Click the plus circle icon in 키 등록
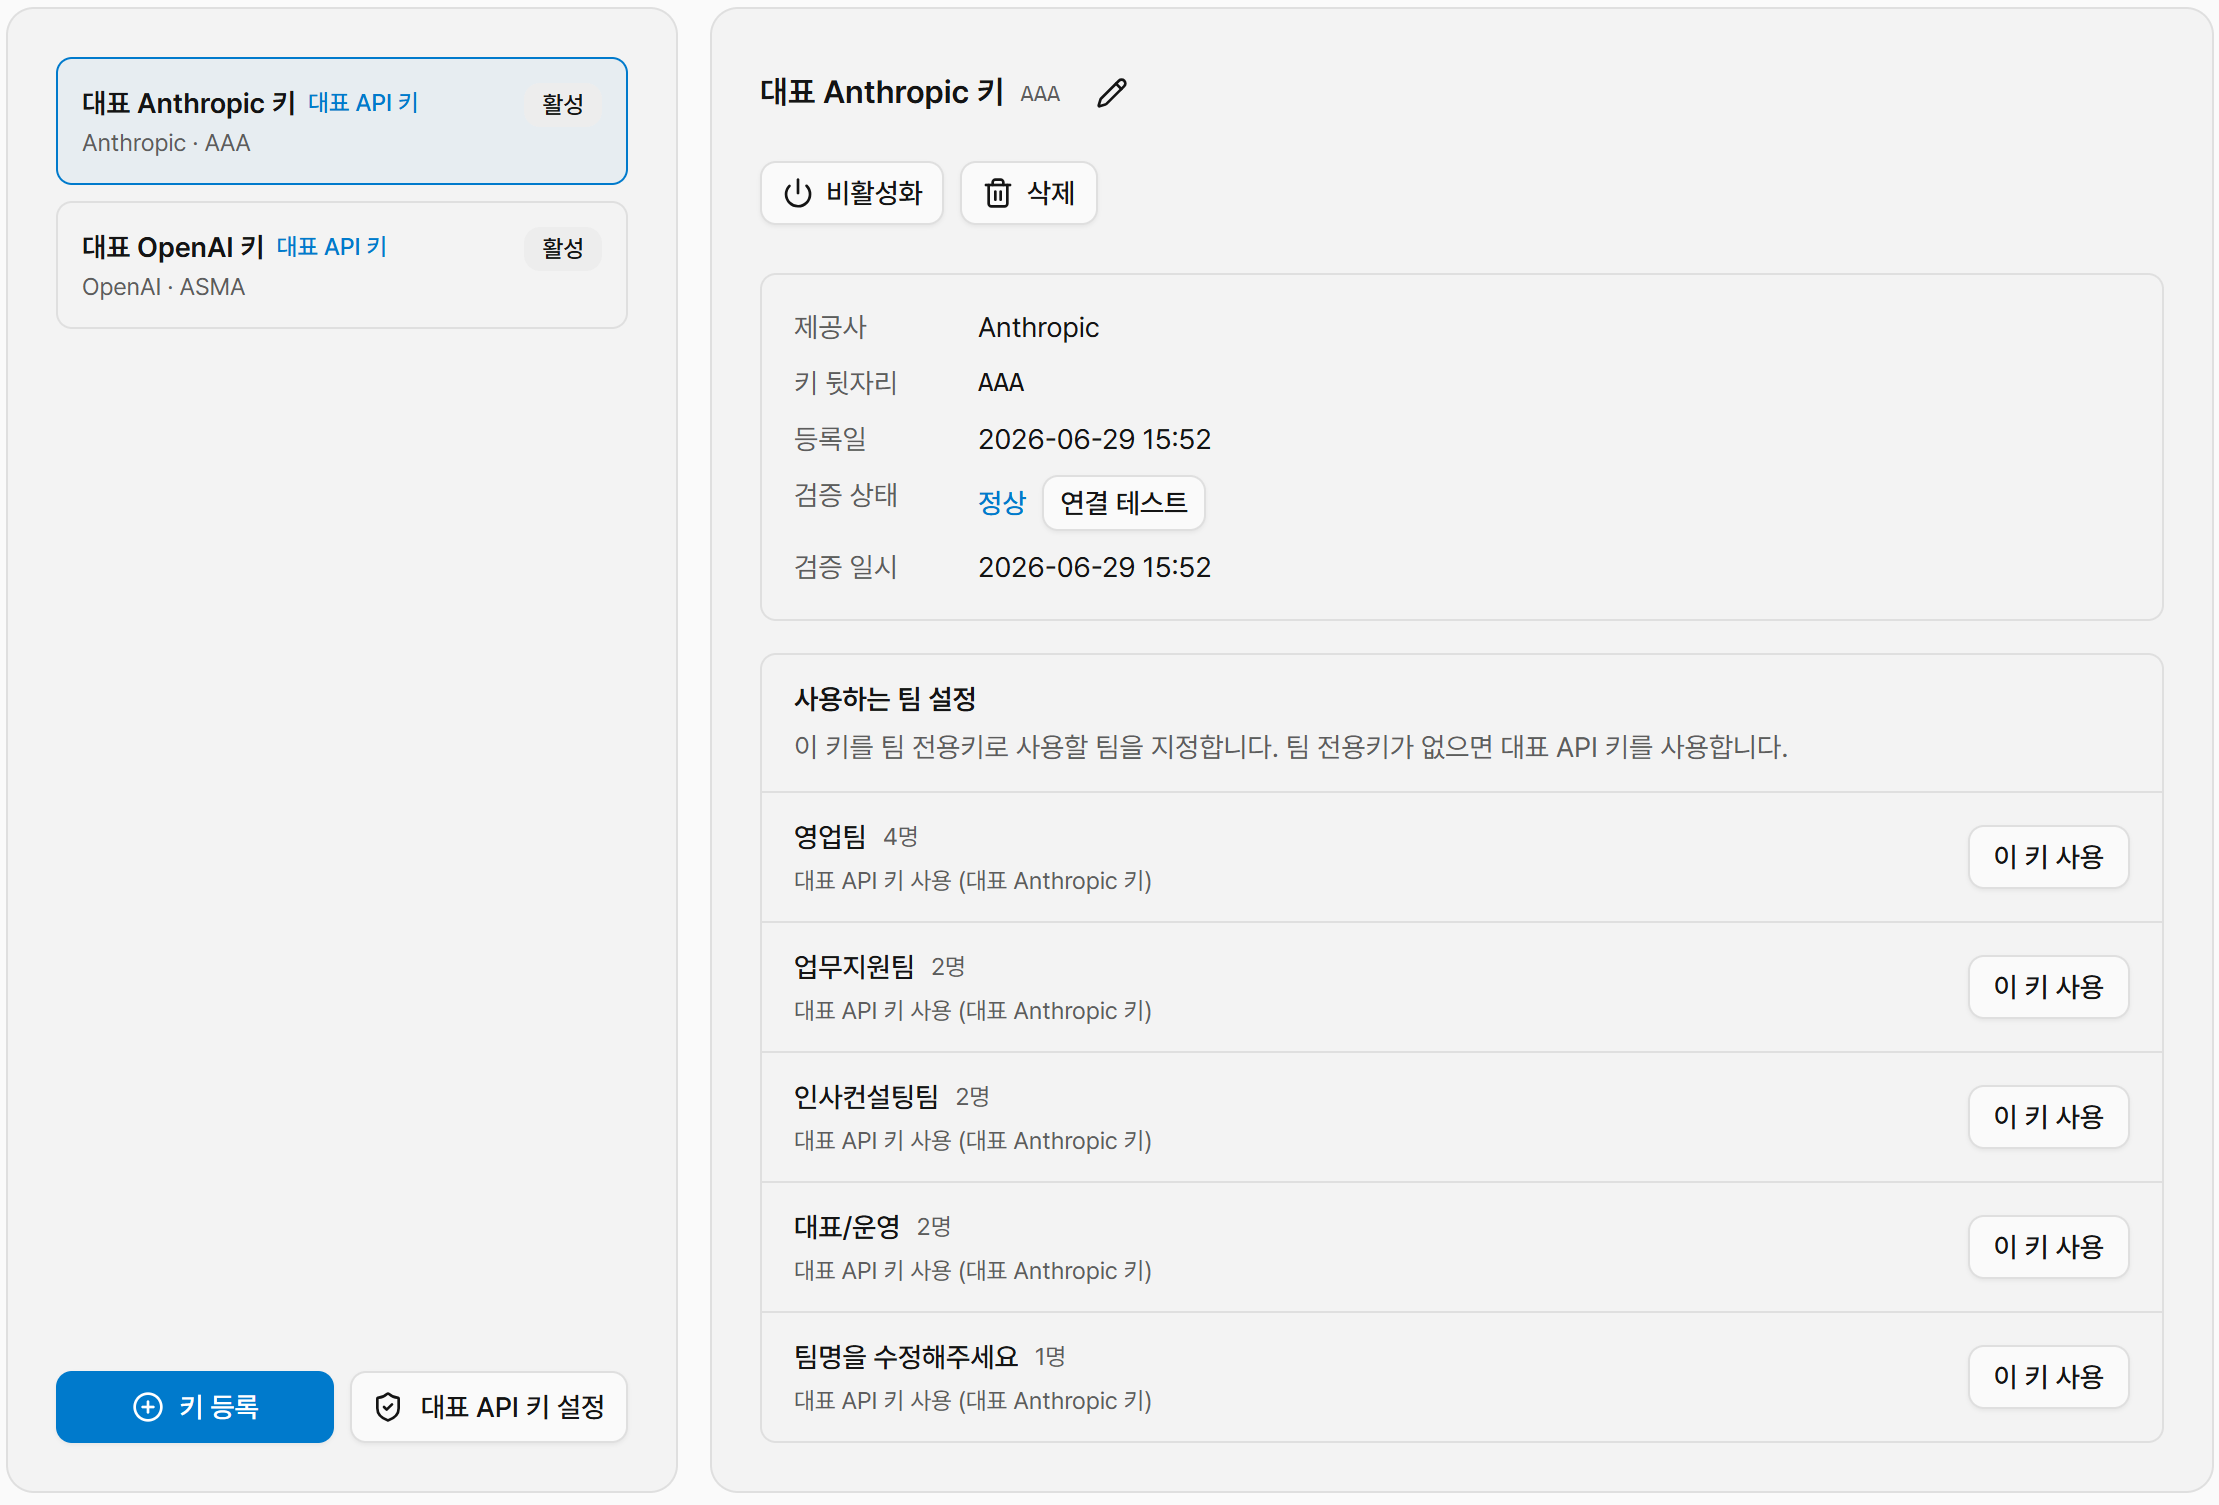This screenshot has width=2219, height=1505. coord(148,1407)
